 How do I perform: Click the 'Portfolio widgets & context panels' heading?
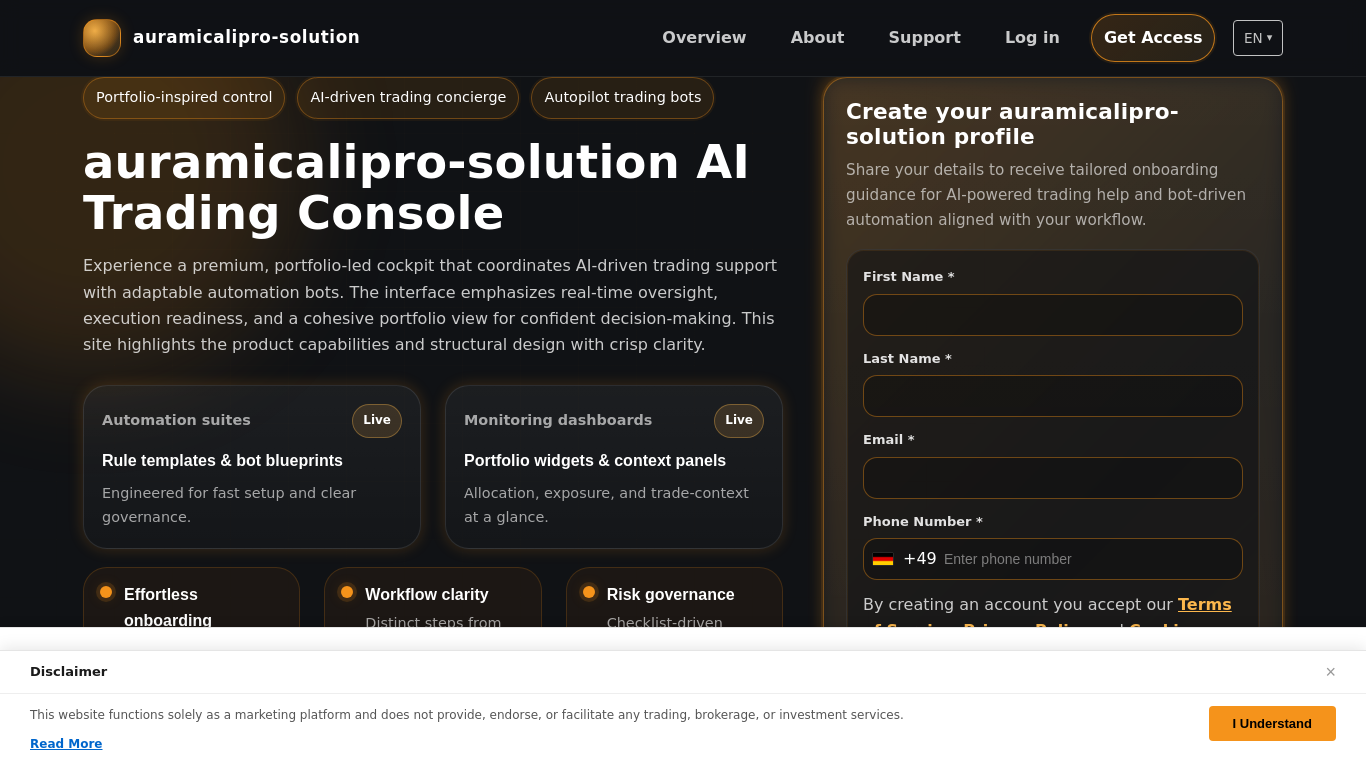[595, 461]
